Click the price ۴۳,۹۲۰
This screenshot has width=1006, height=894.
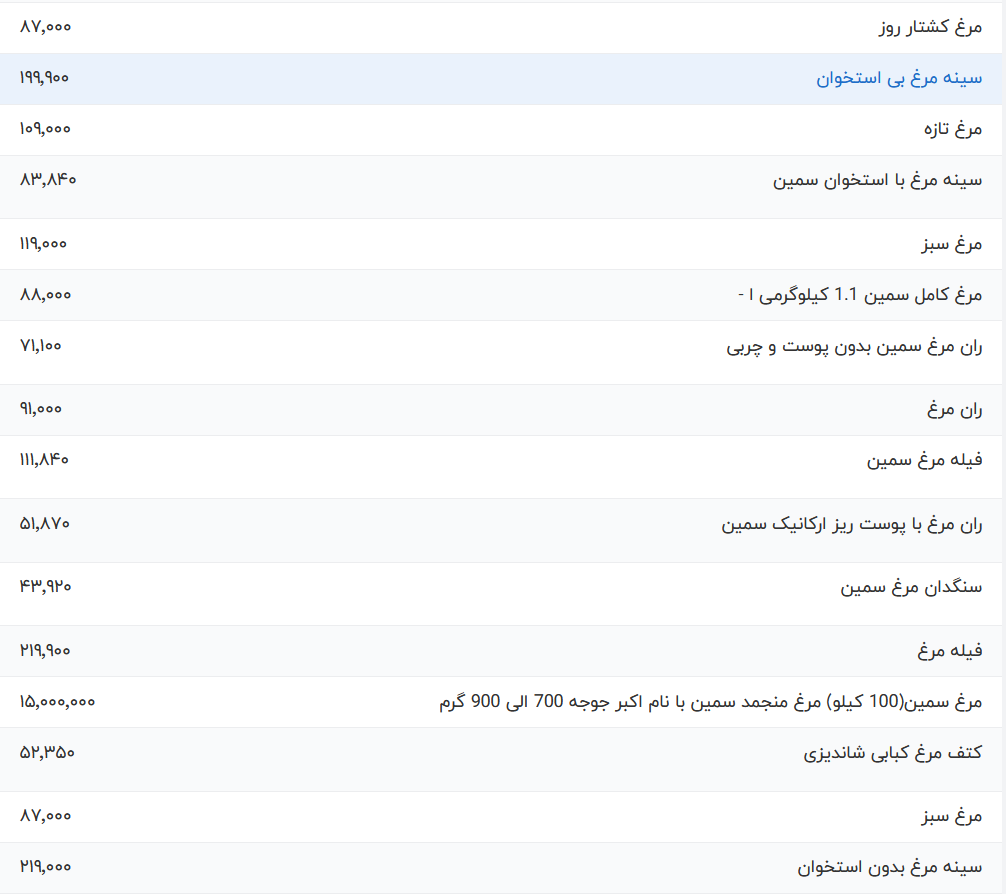(46, 586)
